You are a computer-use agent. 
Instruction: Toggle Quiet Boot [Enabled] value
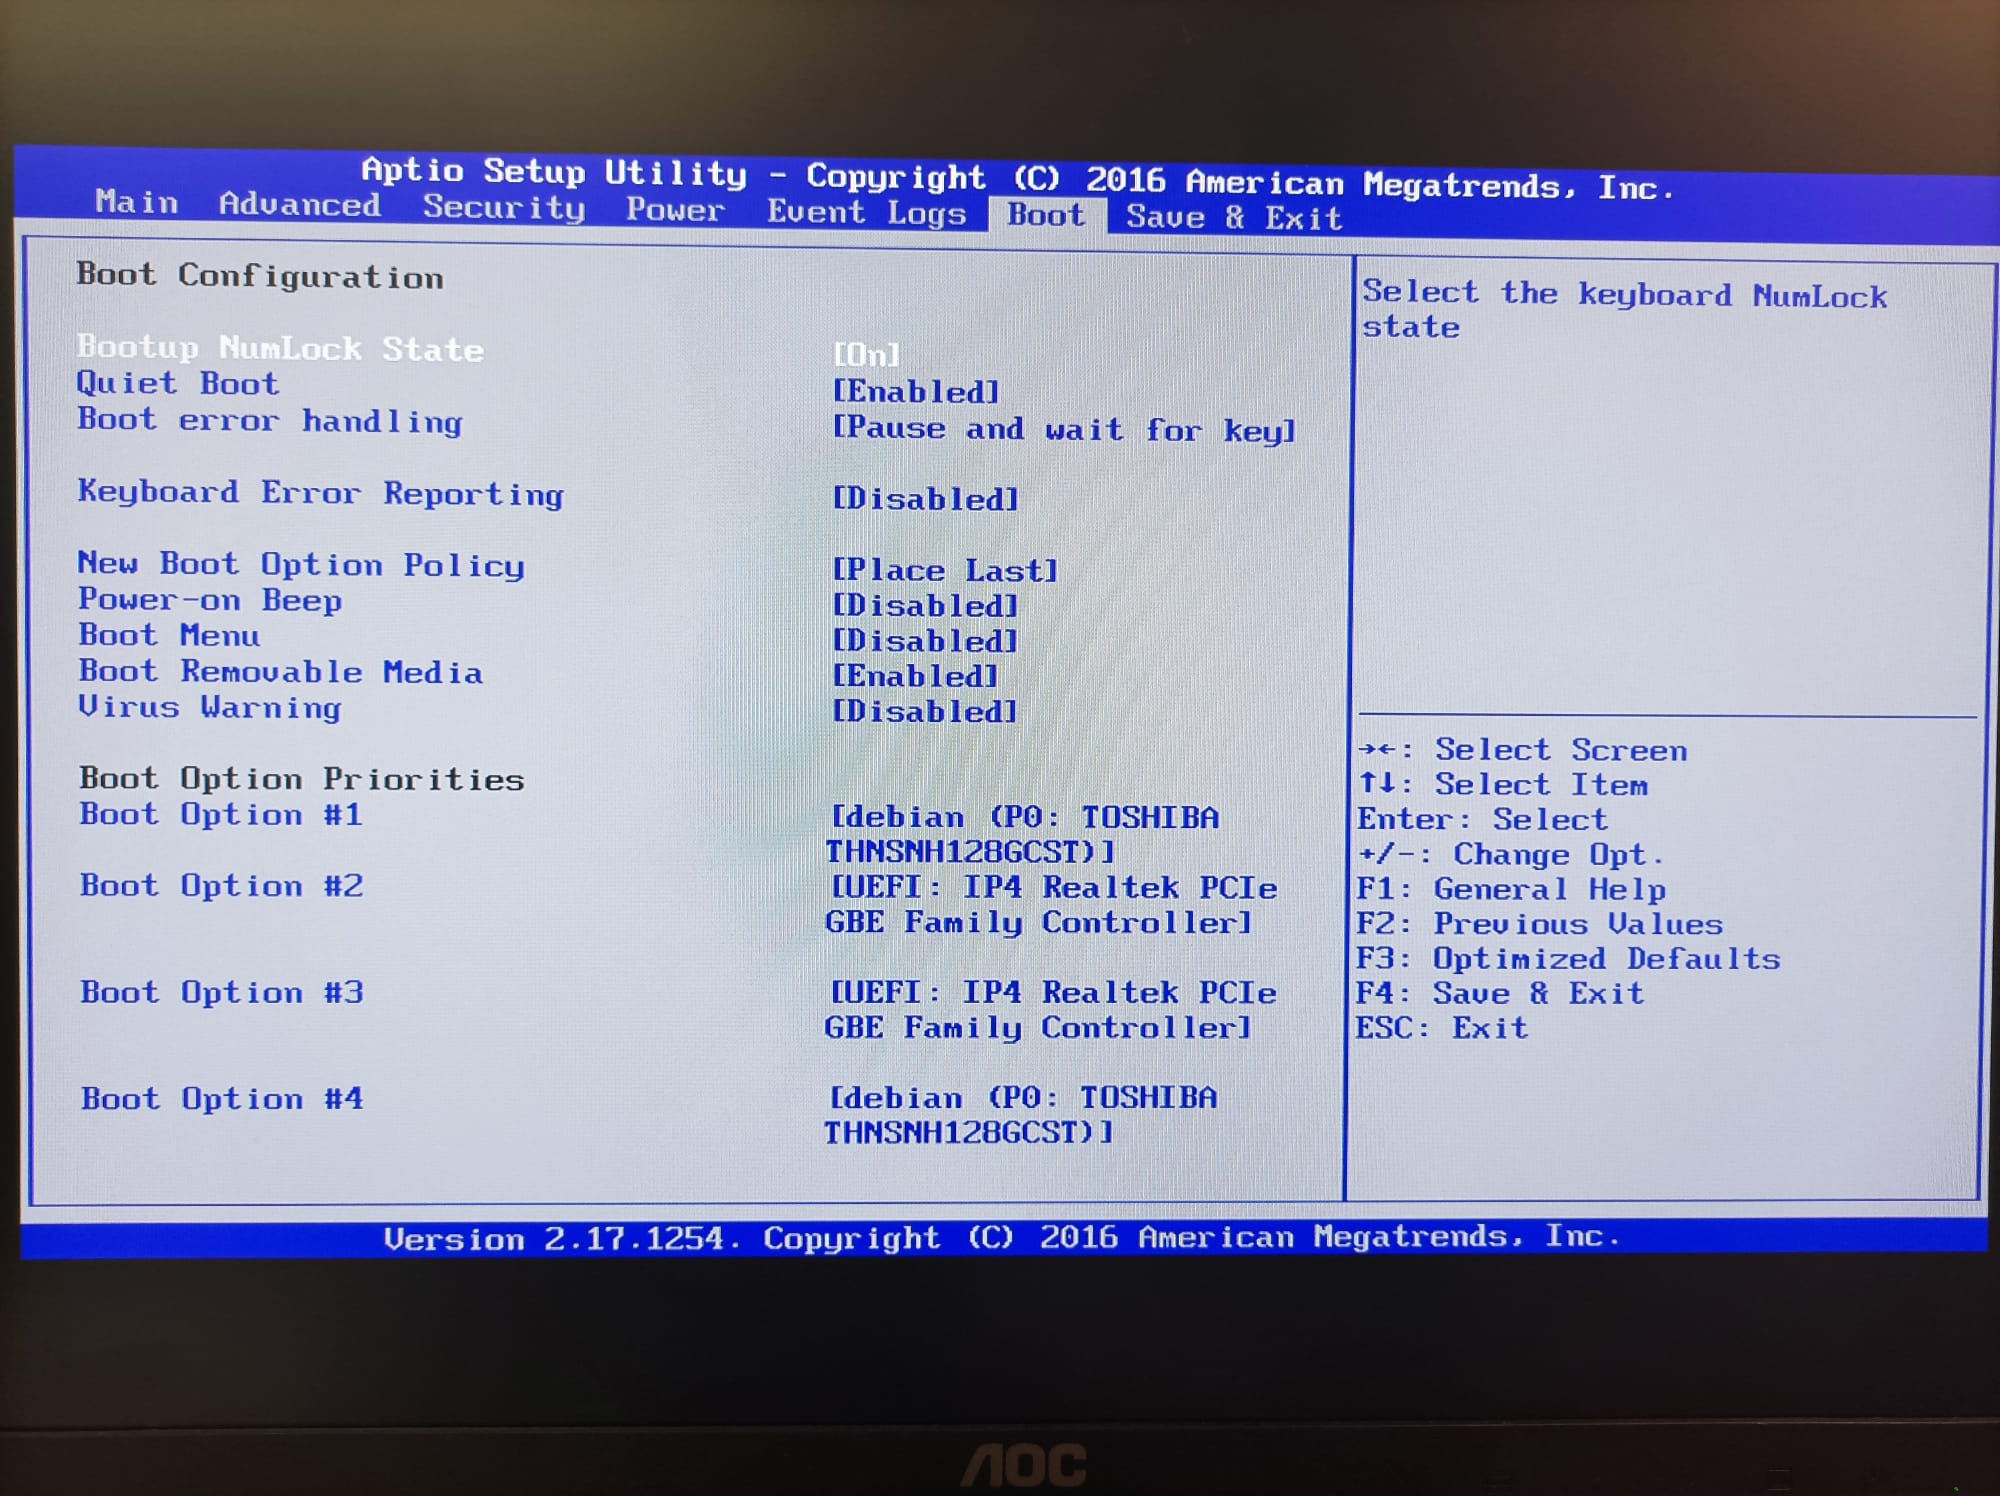coord(916,391)
